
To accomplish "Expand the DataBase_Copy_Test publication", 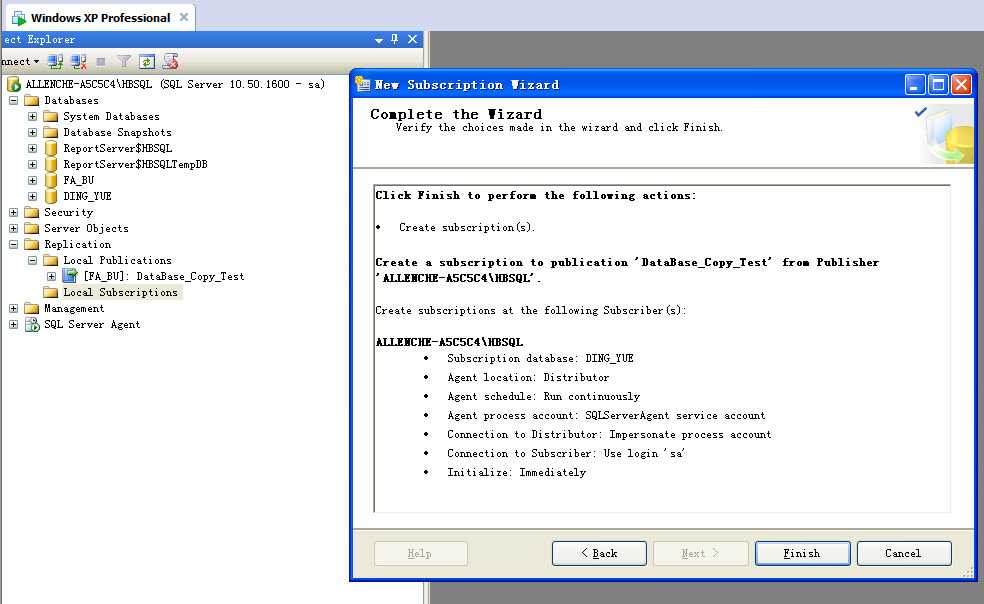I will click(51, 276).
